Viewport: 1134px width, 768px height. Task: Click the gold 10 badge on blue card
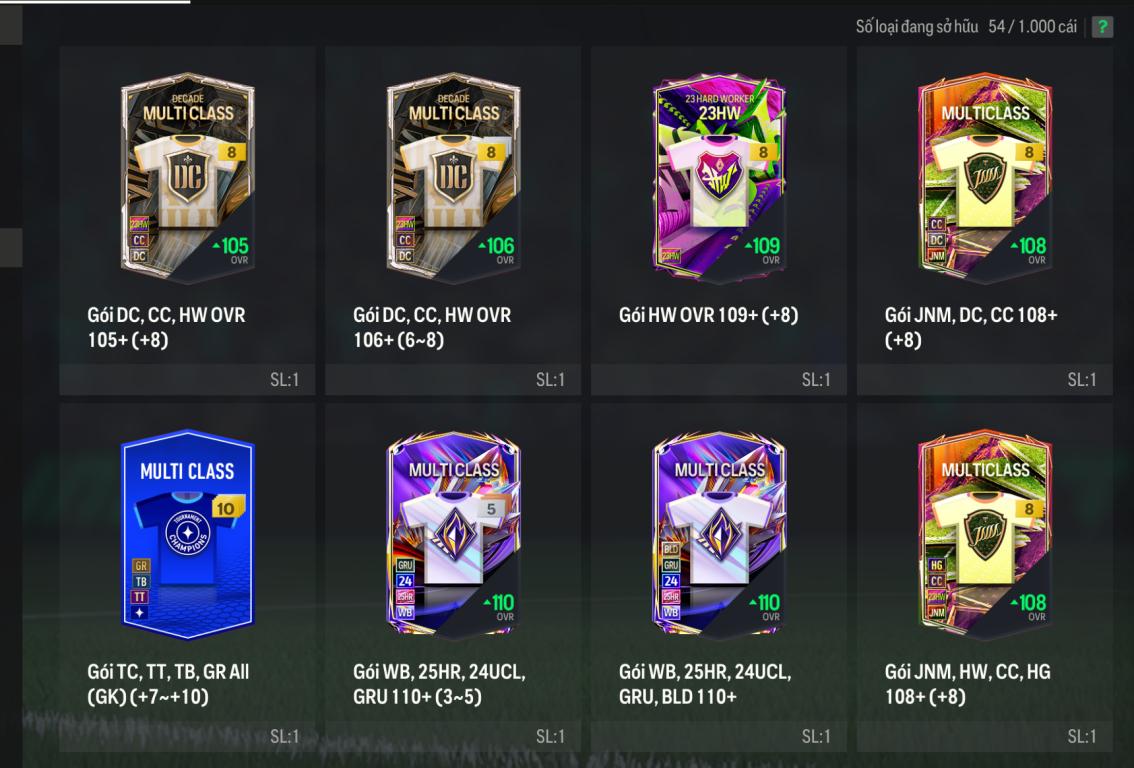pyautogui.click(x=226, y=508)
